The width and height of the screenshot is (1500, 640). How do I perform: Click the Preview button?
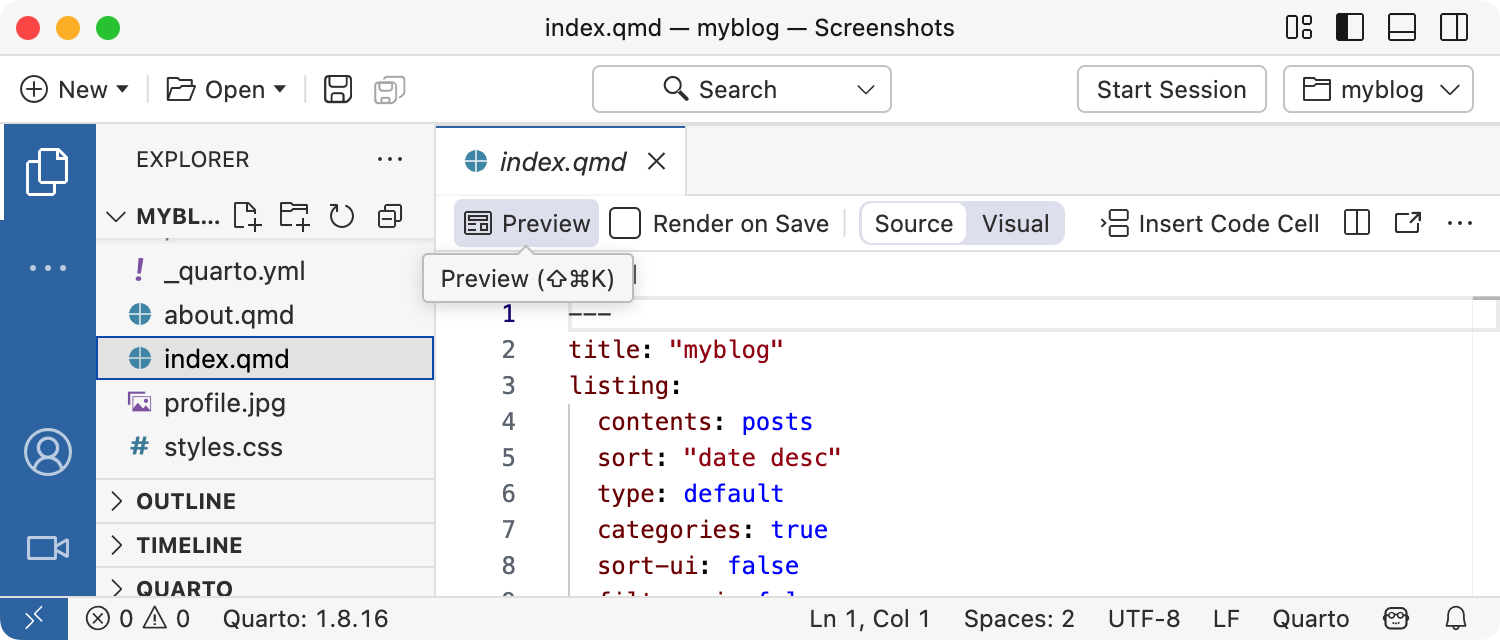(x=527, y=223)
